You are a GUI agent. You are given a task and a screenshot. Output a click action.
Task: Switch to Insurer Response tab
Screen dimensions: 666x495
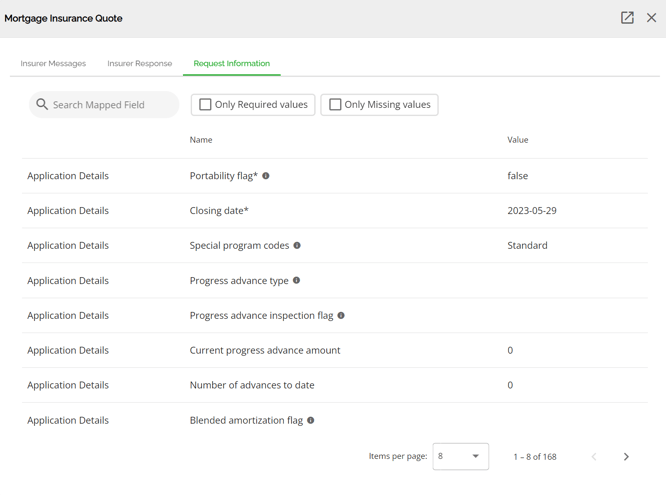[x=139, y=63]
